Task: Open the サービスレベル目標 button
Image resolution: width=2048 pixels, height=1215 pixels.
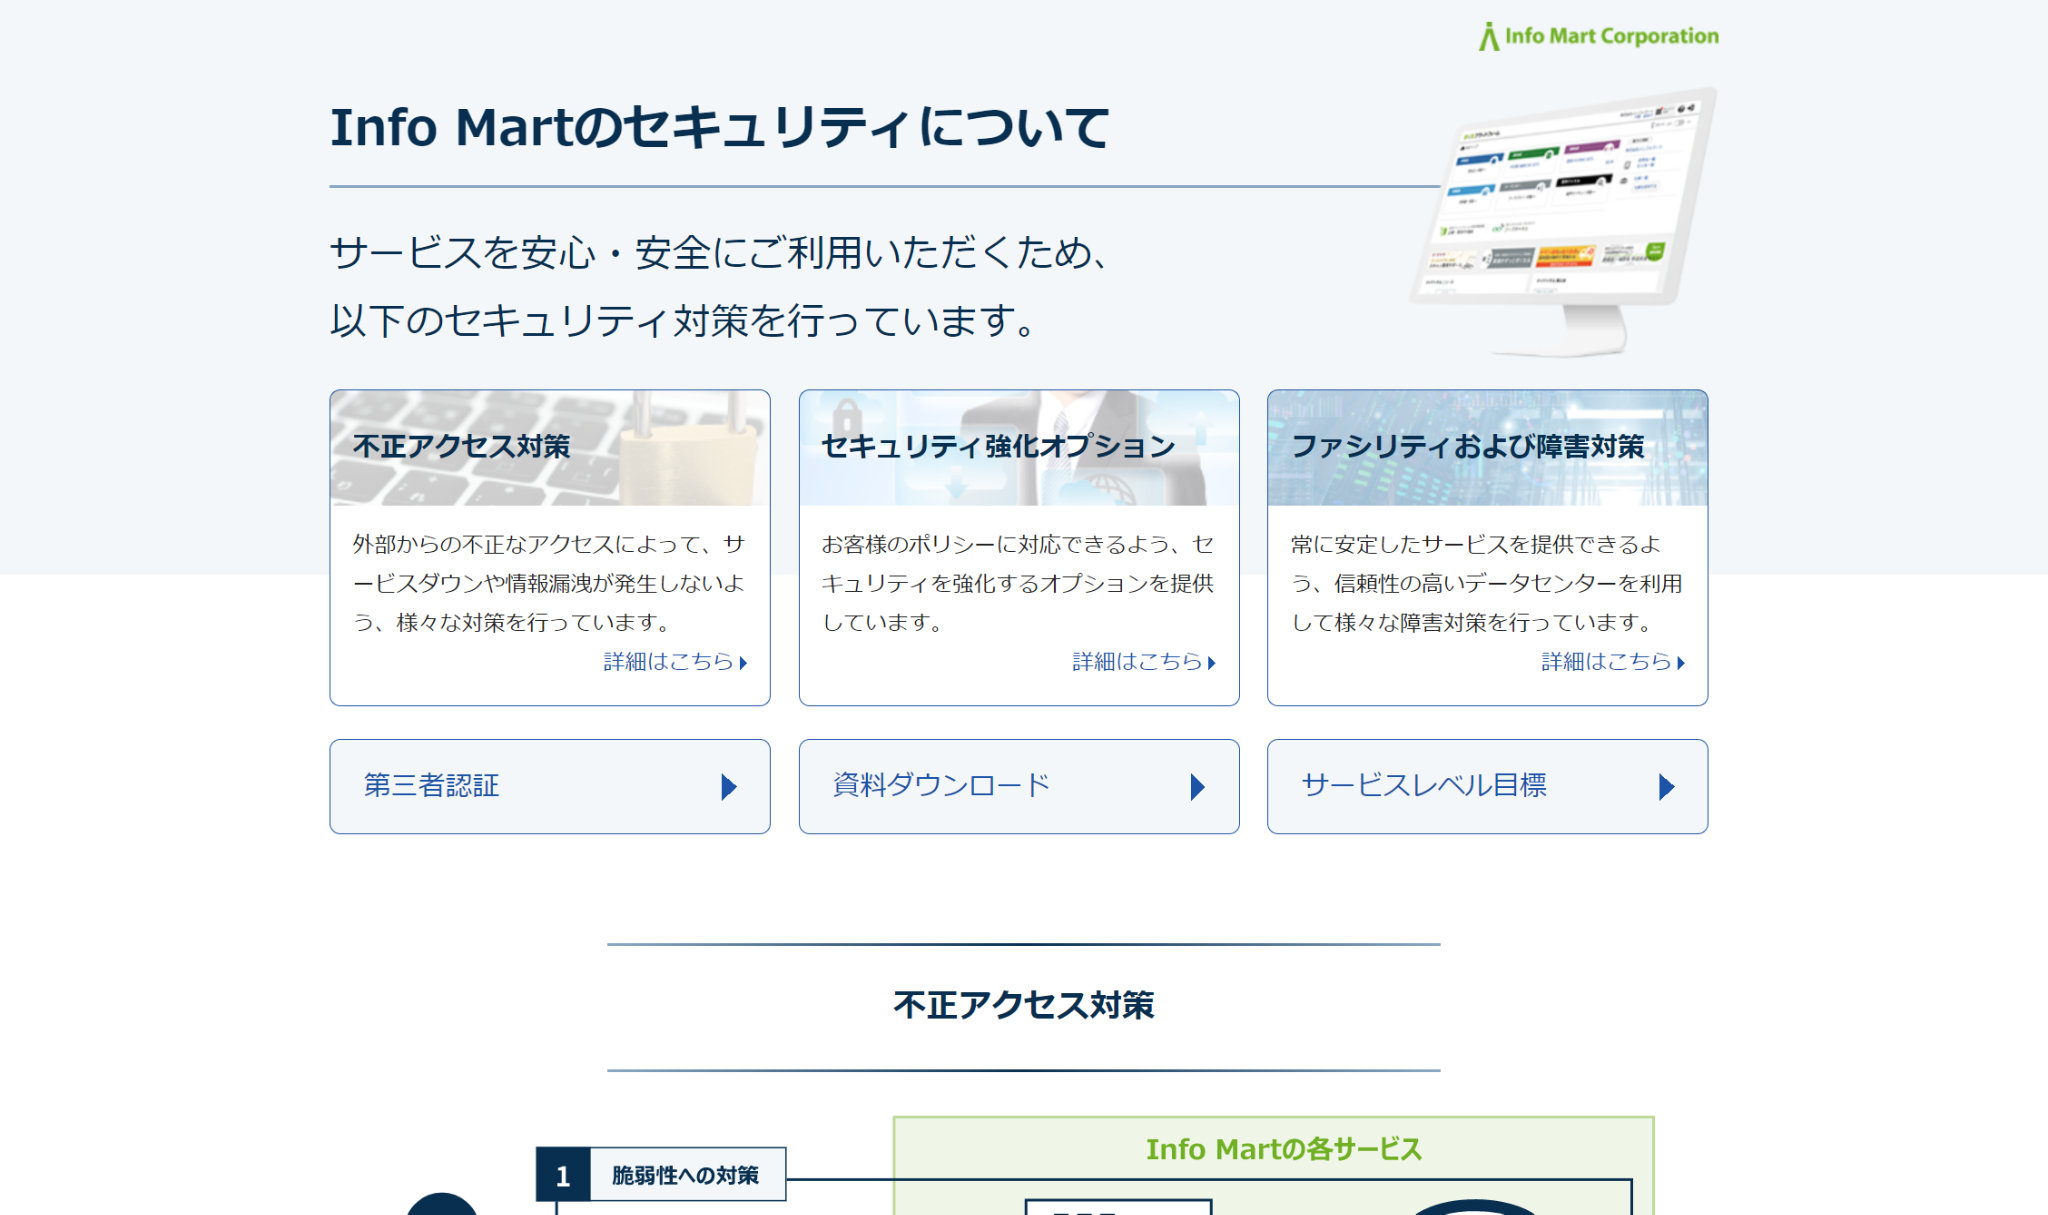Action: [1488, 787]
